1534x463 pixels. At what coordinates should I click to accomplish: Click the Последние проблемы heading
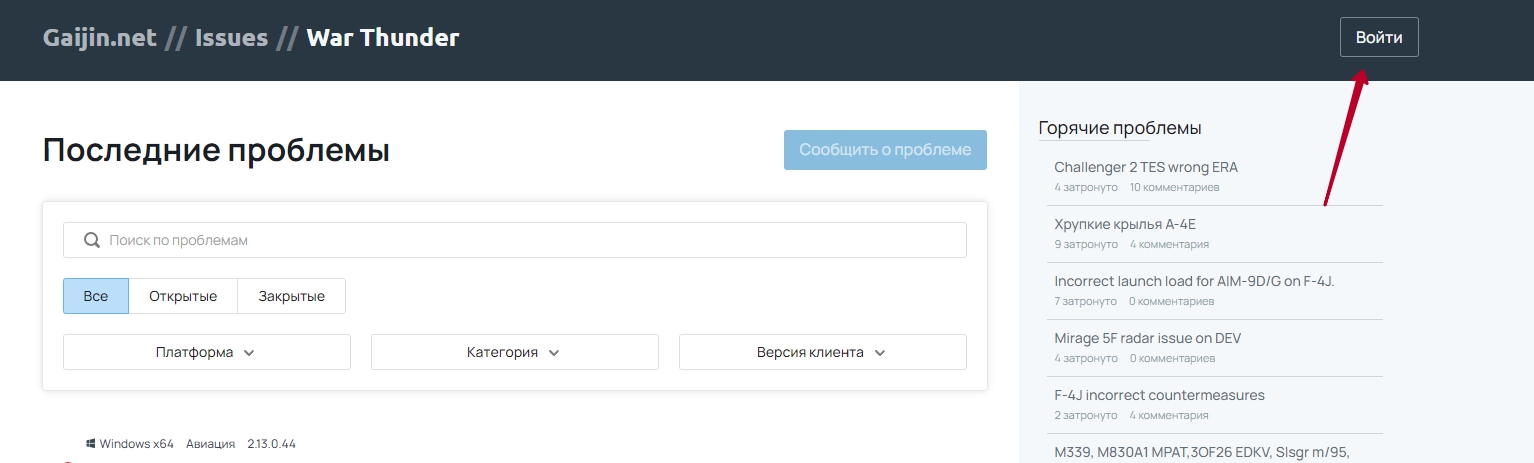tap(216, 151)
